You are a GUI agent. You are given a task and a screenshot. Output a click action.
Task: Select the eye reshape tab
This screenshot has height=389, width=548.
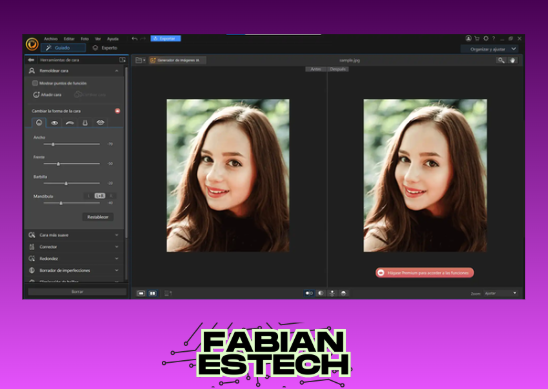tap(54, 123)
